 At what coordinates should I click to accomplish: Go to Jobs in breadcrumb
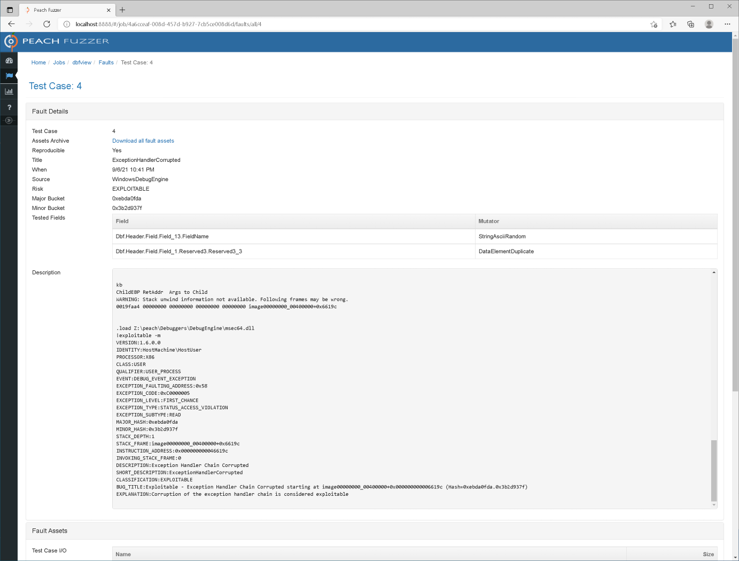[59, 62]
